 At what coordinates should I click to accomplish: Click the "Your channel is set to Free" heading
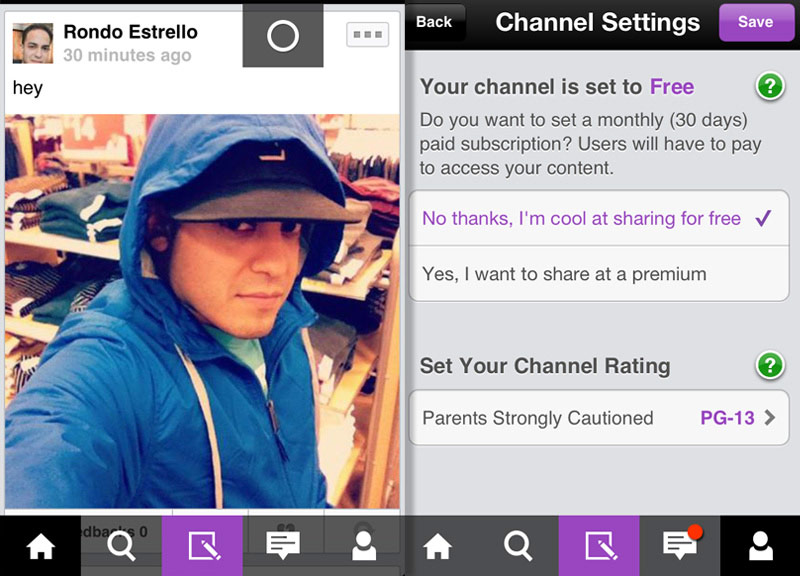tap(557, 87)
